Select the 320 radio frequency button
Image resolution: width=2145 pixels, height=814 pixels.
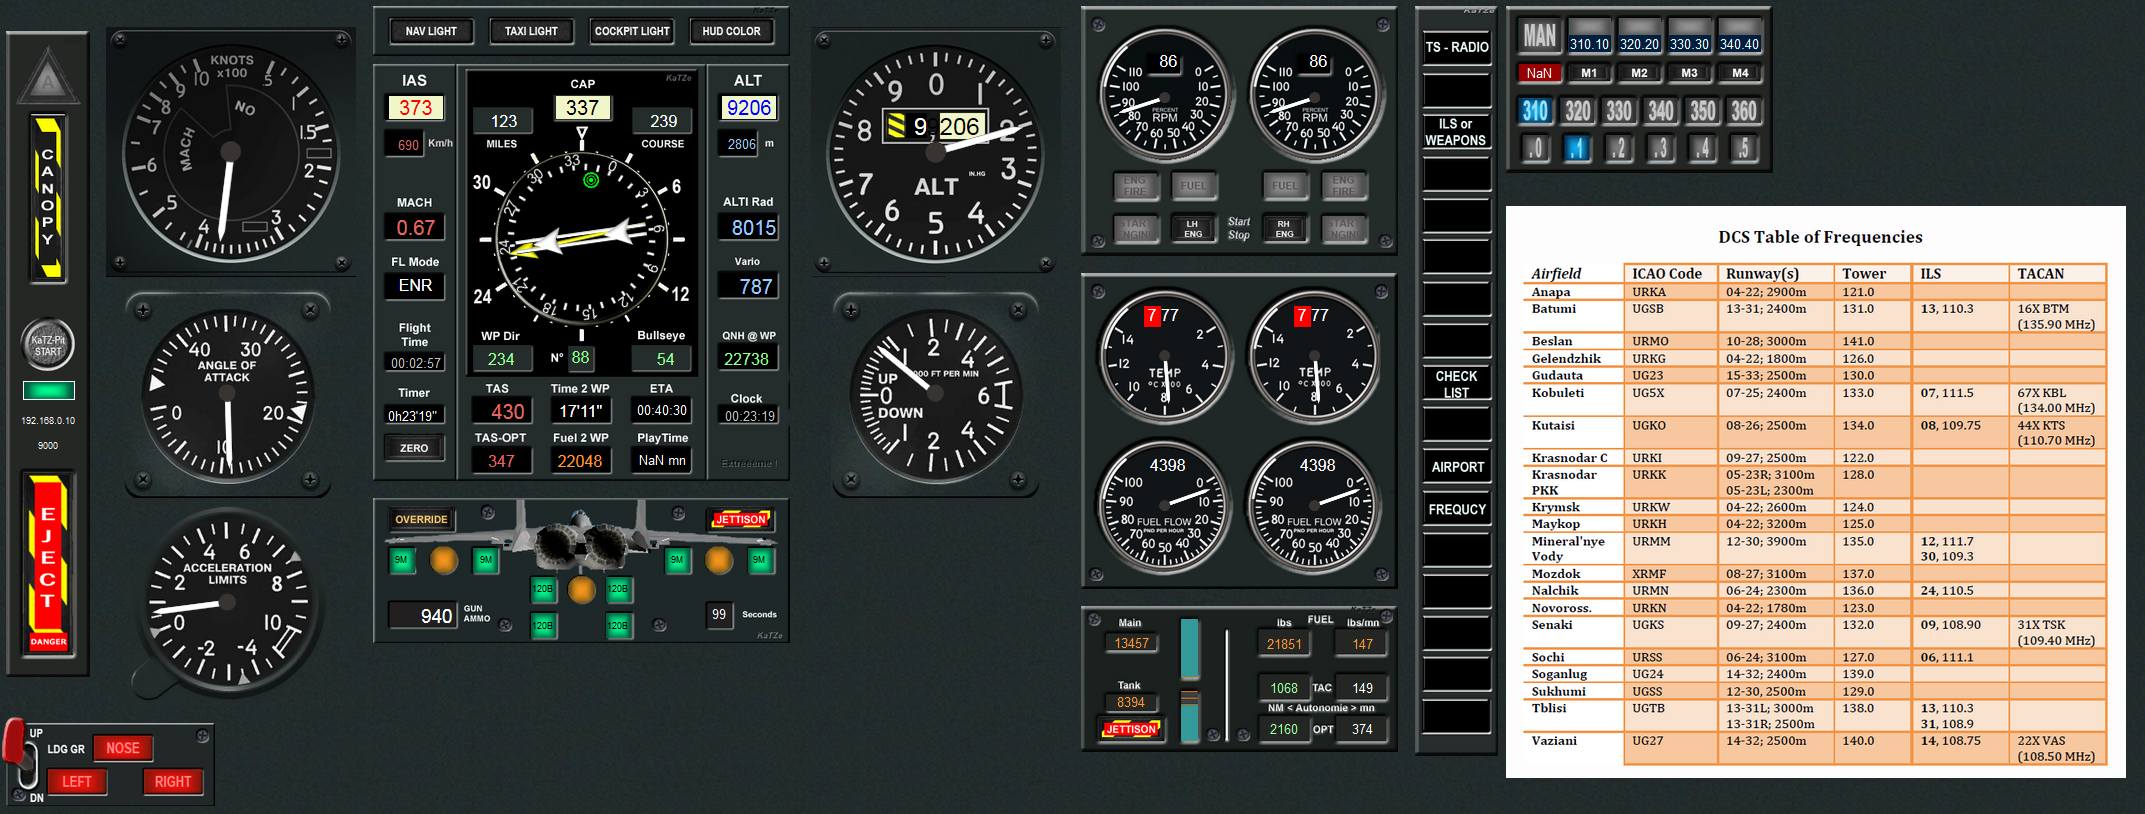[x=1577, y=111]
